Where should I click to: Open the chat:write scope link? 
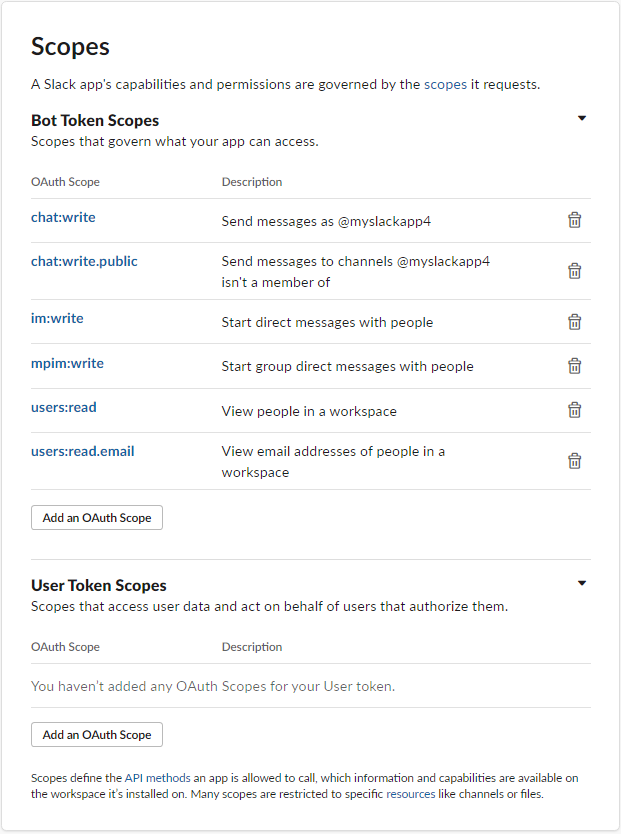point(63,217)
